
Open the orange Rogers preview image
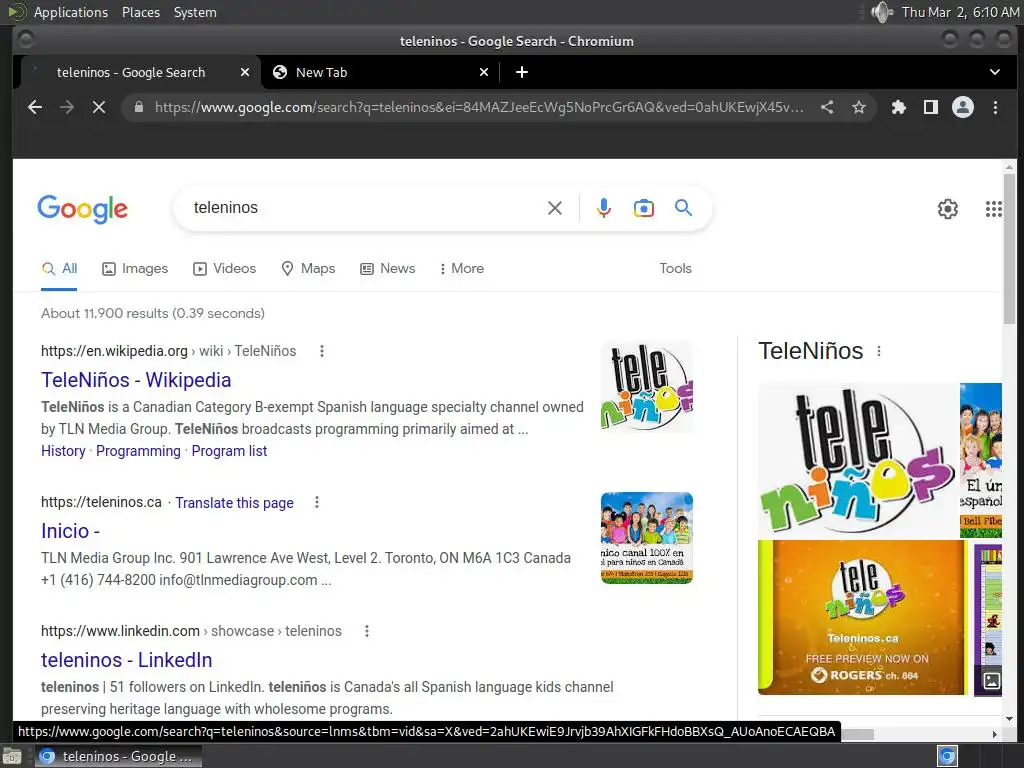(861, 618)
